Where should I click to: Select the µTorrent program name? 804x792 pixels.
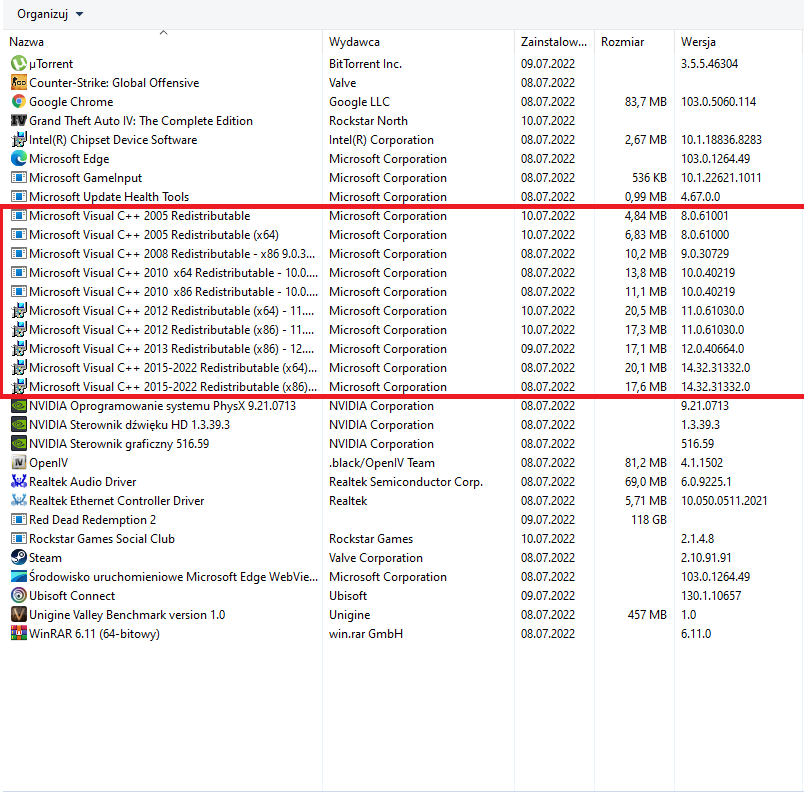tap(51, 64)
